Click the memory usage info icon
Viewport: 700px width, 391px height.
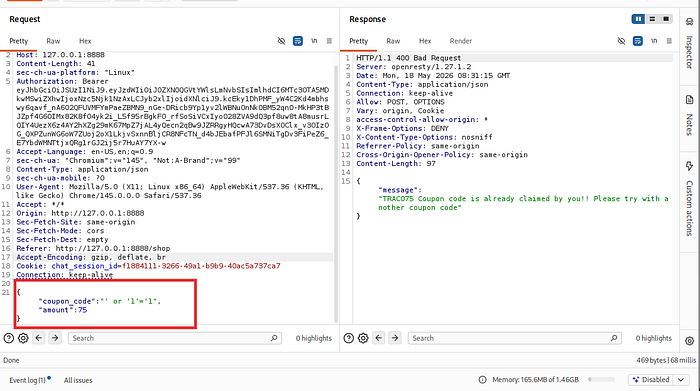pyautogui.click(x=482, y=380)
